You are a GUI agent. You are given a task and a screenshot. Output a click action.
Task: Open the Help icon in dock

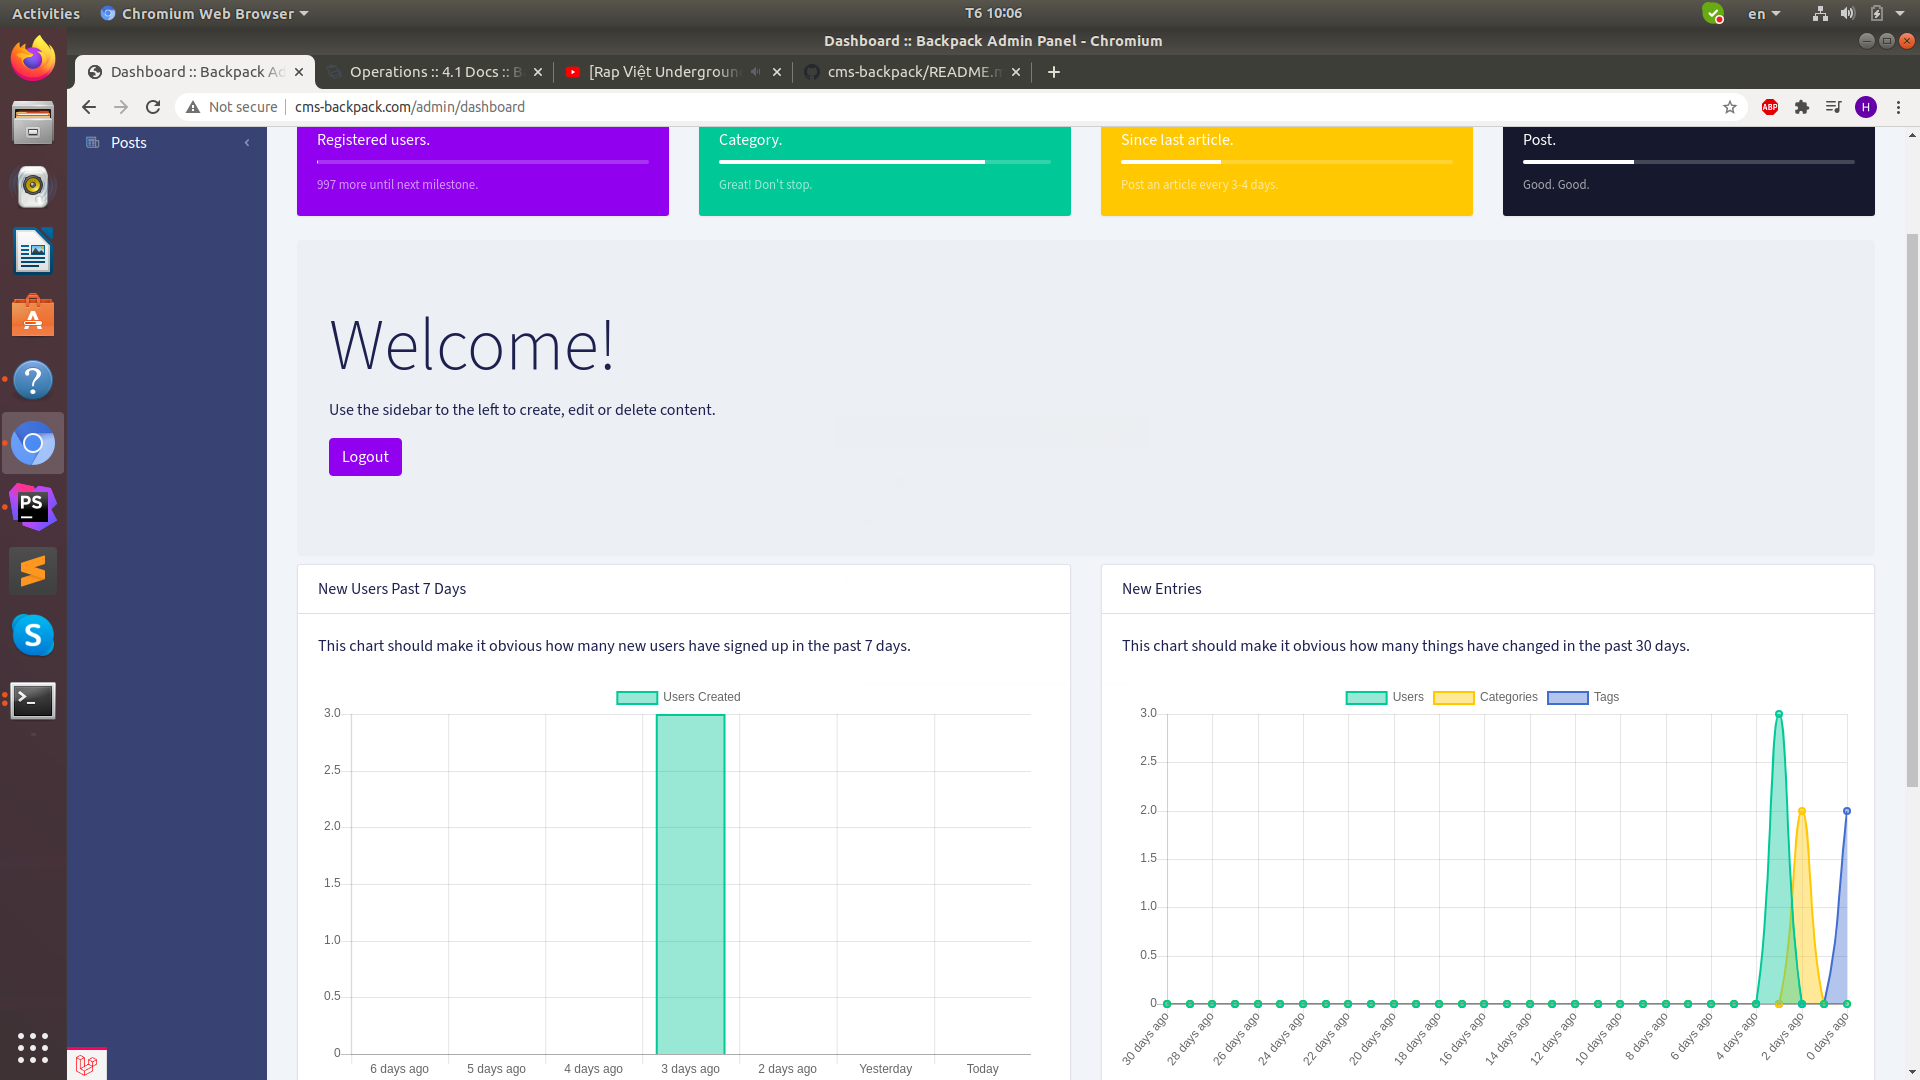(33, 379)
